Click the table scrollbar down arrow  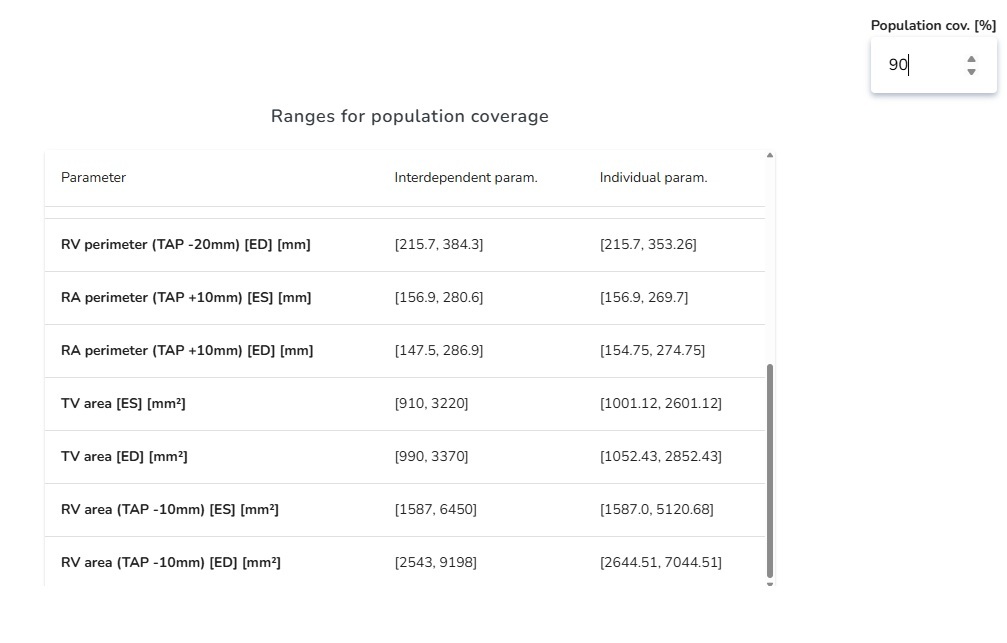pos(769,583)
